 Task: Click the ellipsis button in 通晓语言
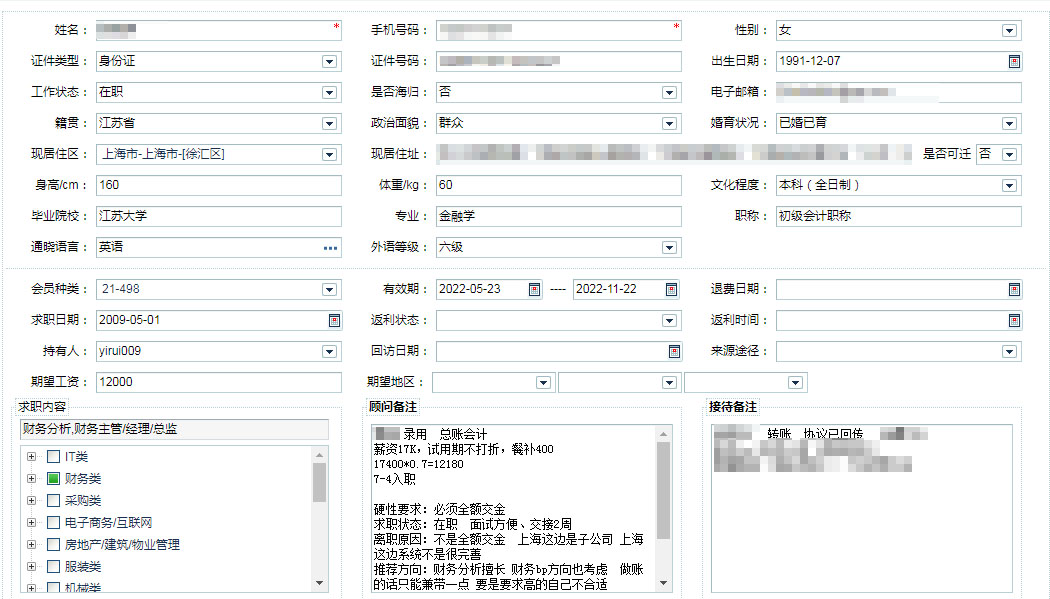(x=330, y=248)
